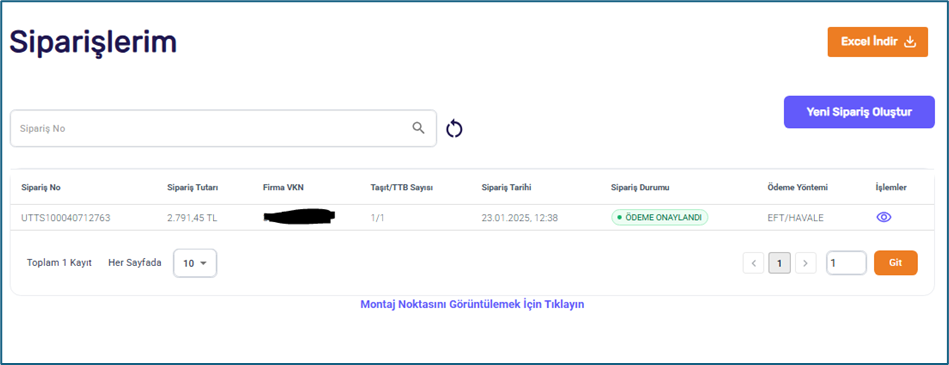Click the 1/1 vehicle count cell
The width and height of the screenshot is (949, 365).
tap(378, 218)
